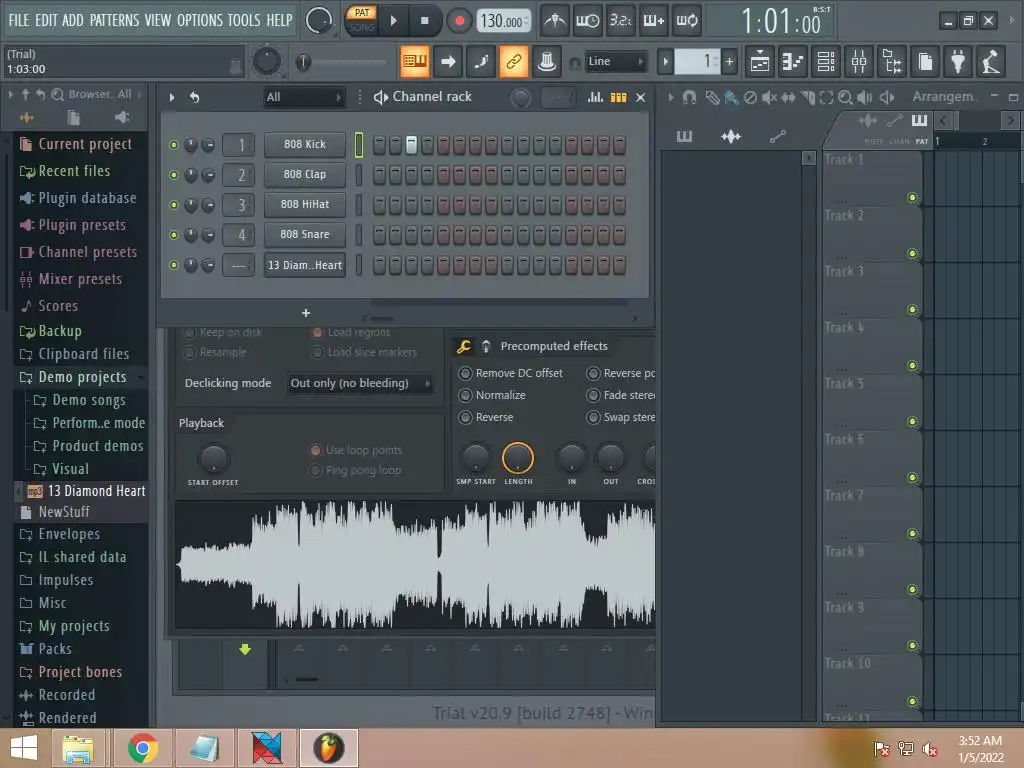
Task: Add a channel with plus button
Action: click(306, 313)
